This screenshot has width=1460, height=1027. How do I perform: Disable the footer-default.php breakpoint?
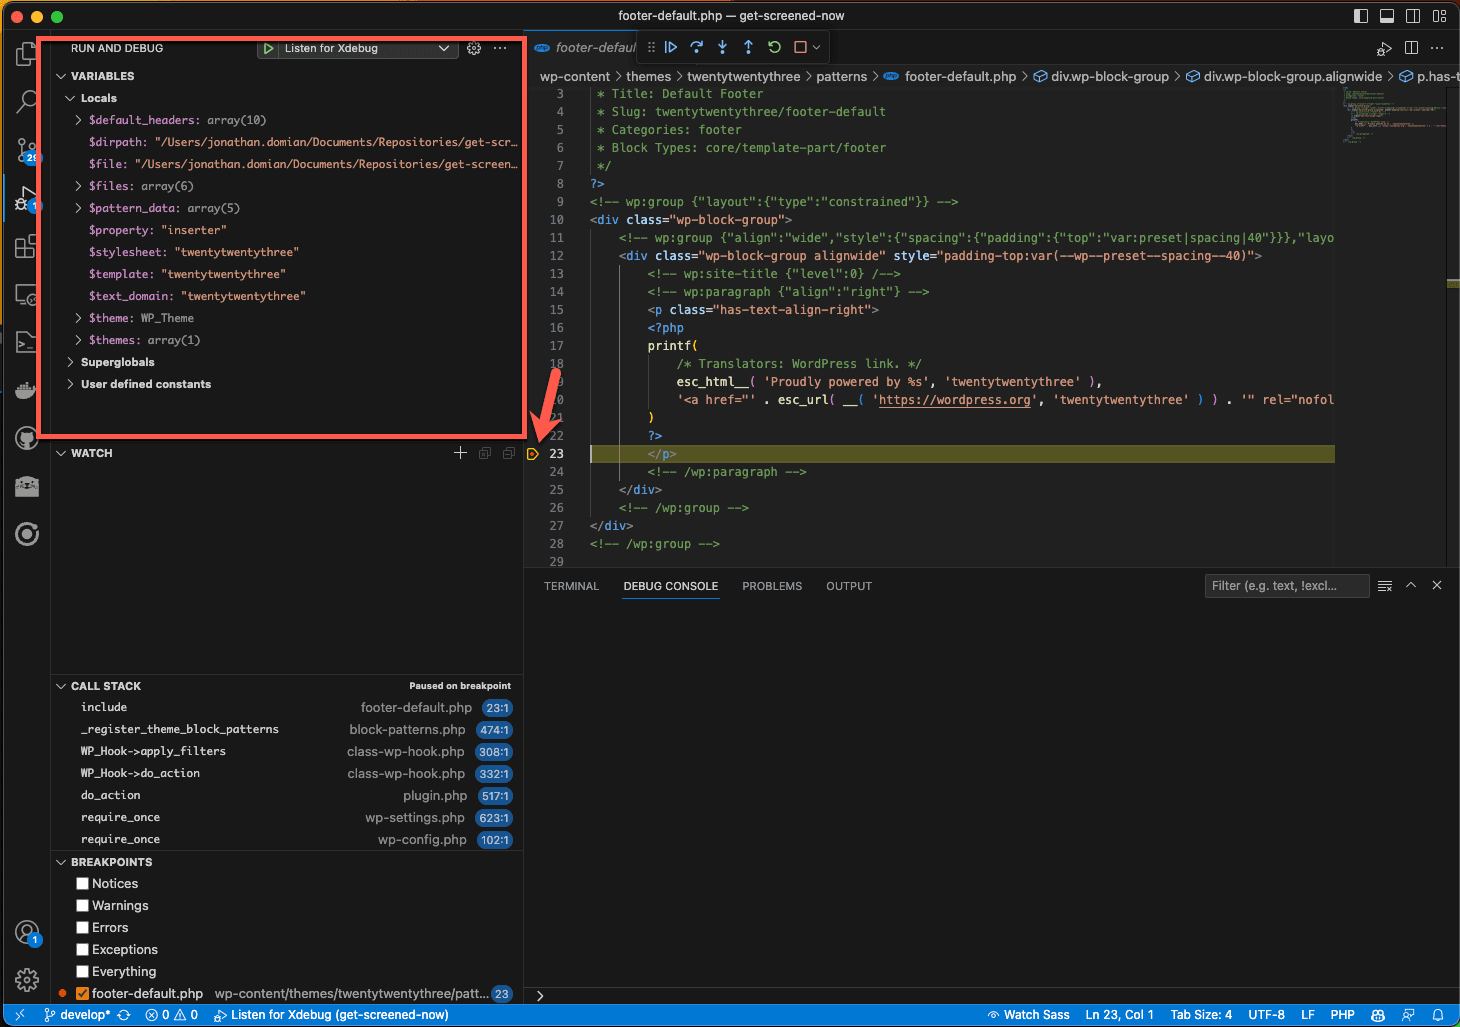point(82,993)
